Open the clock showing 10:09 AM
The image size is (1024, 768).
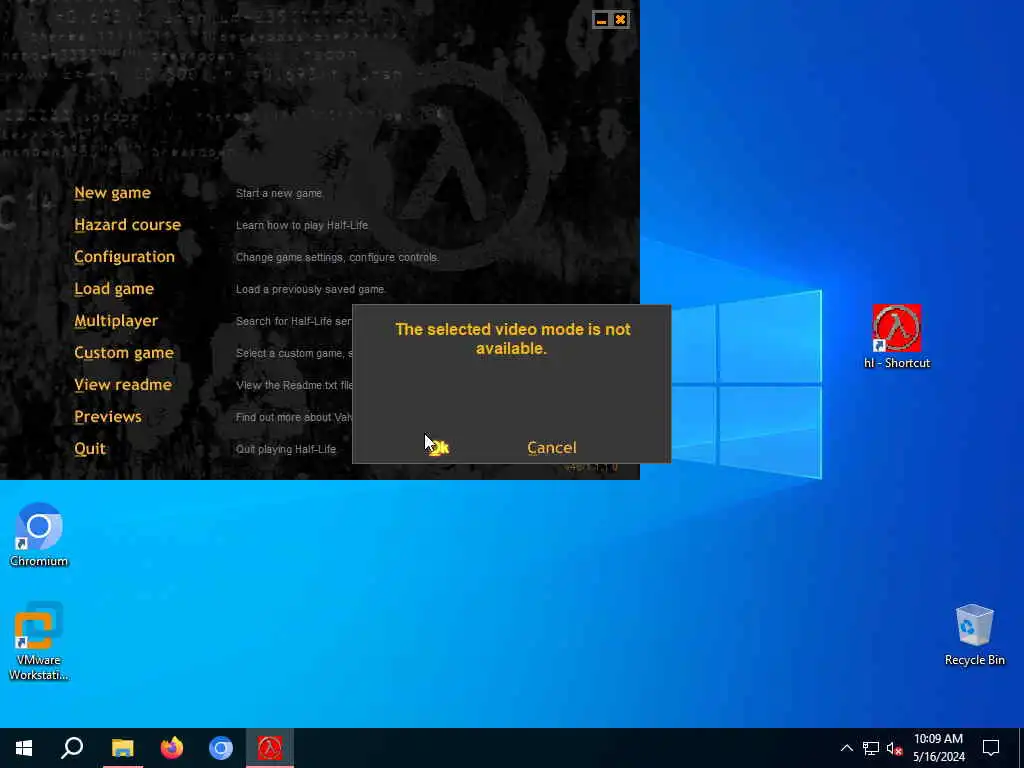click(938, 748)
